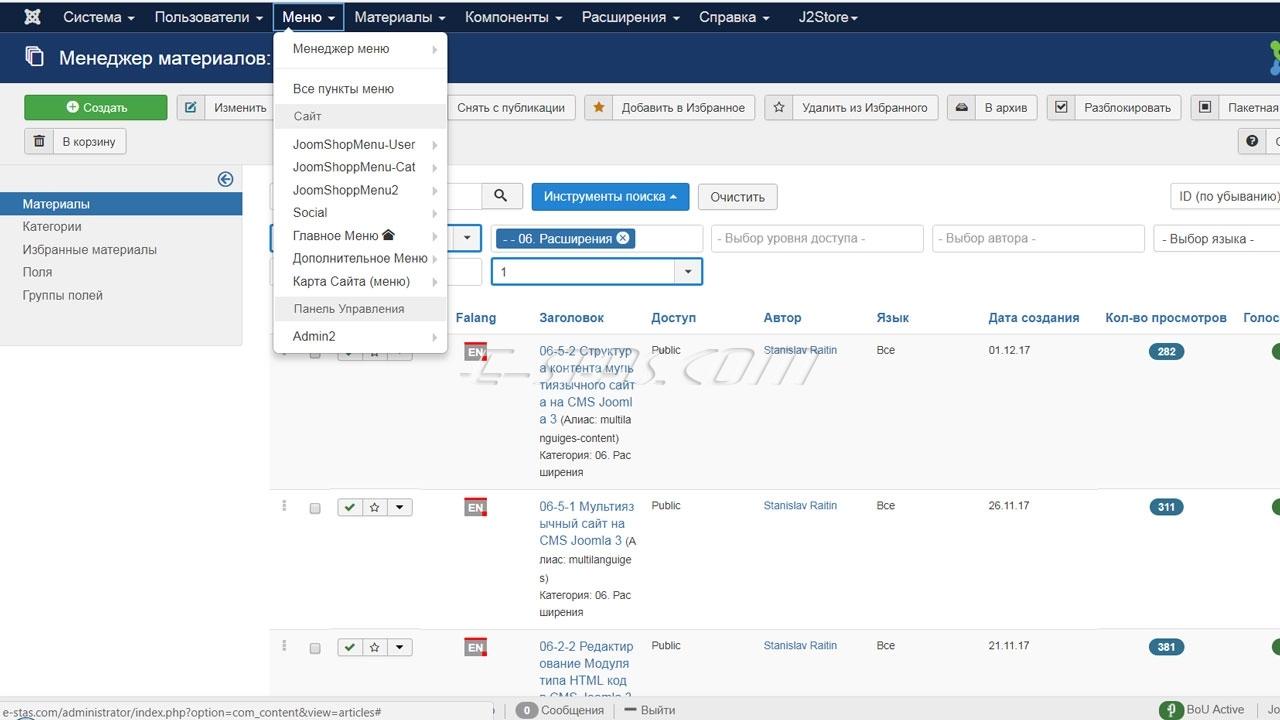Open the Компоненты menu
The height and width of the screenshot is (720, 1280).
514,17
